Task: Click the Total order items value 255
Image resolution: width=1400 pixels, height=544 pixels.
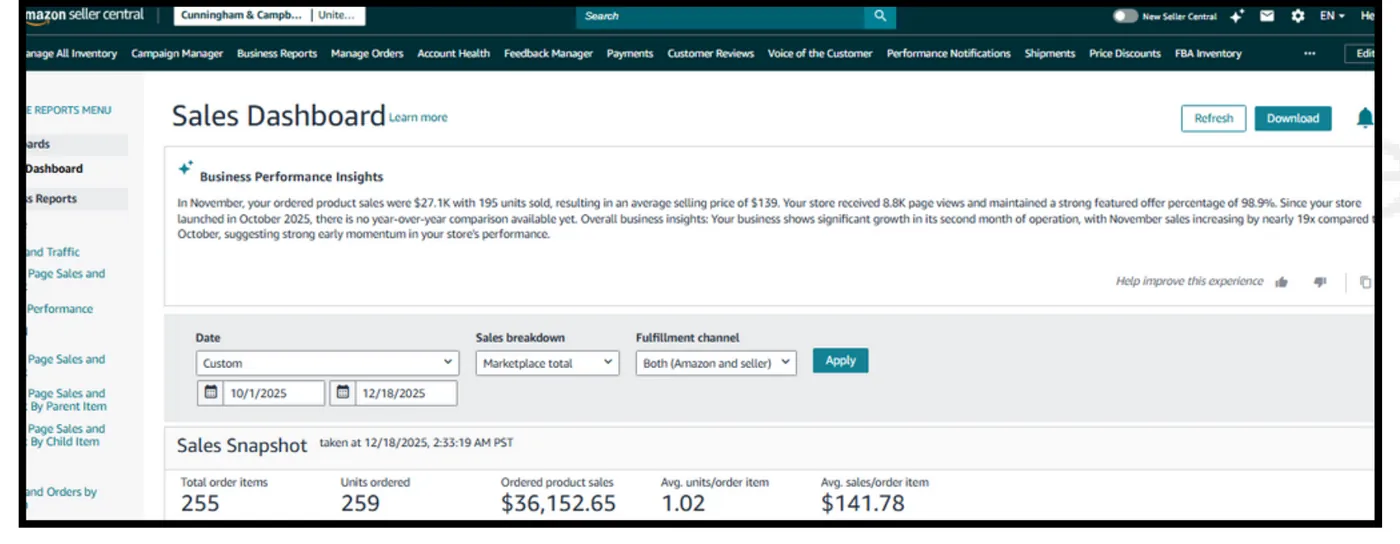Action: click(x=200, y=504)
